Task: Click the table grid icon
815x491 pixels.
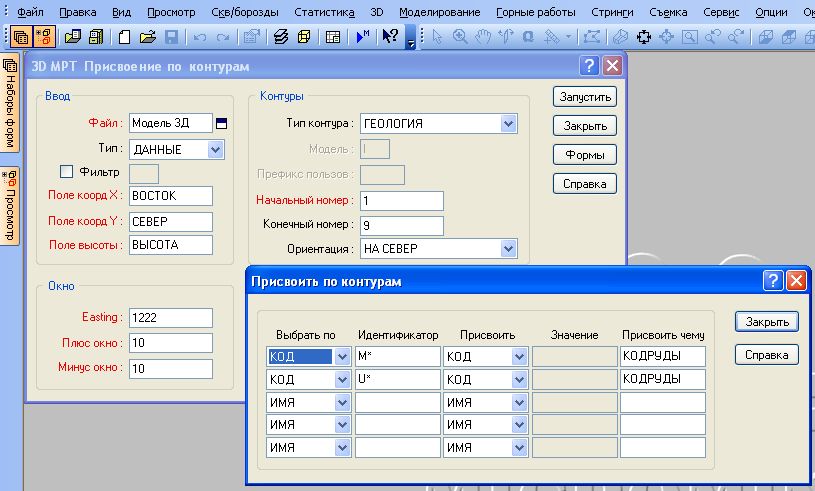Action: pyautogui.click(x=333, y=37)
